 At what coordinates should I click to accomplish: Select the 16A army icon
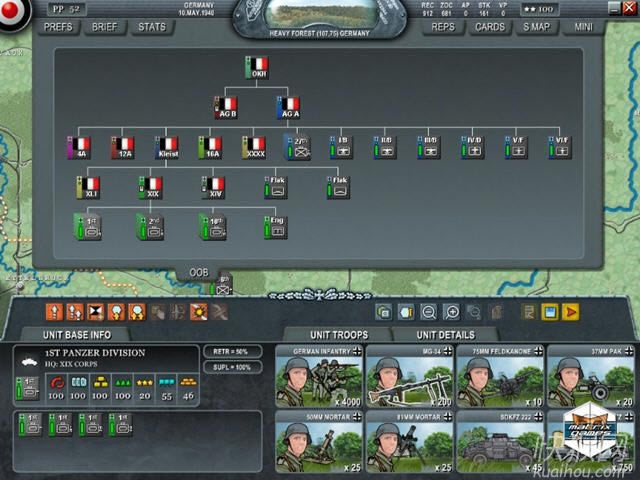210,148
